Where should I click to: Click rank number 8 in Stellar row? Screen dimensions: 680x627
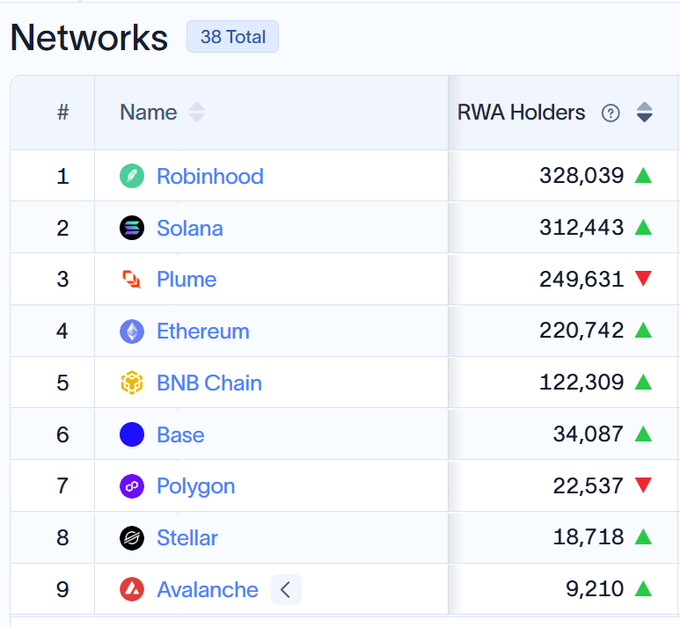pyautogui.click(x=63, y=538)
